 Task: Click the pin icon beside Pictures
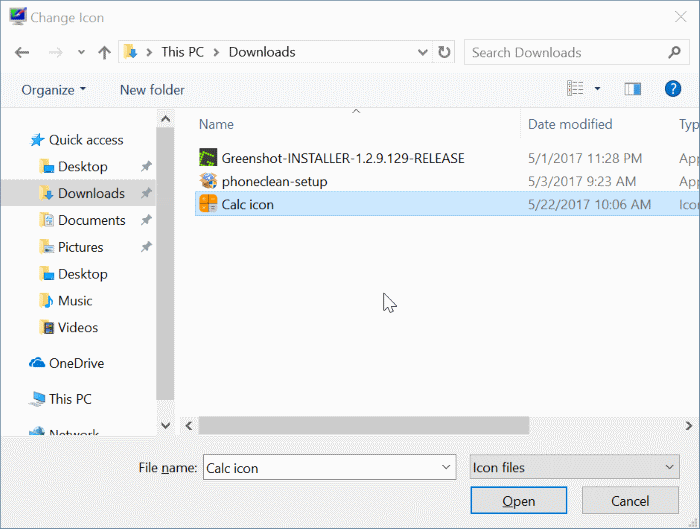(x=146, y=246)
